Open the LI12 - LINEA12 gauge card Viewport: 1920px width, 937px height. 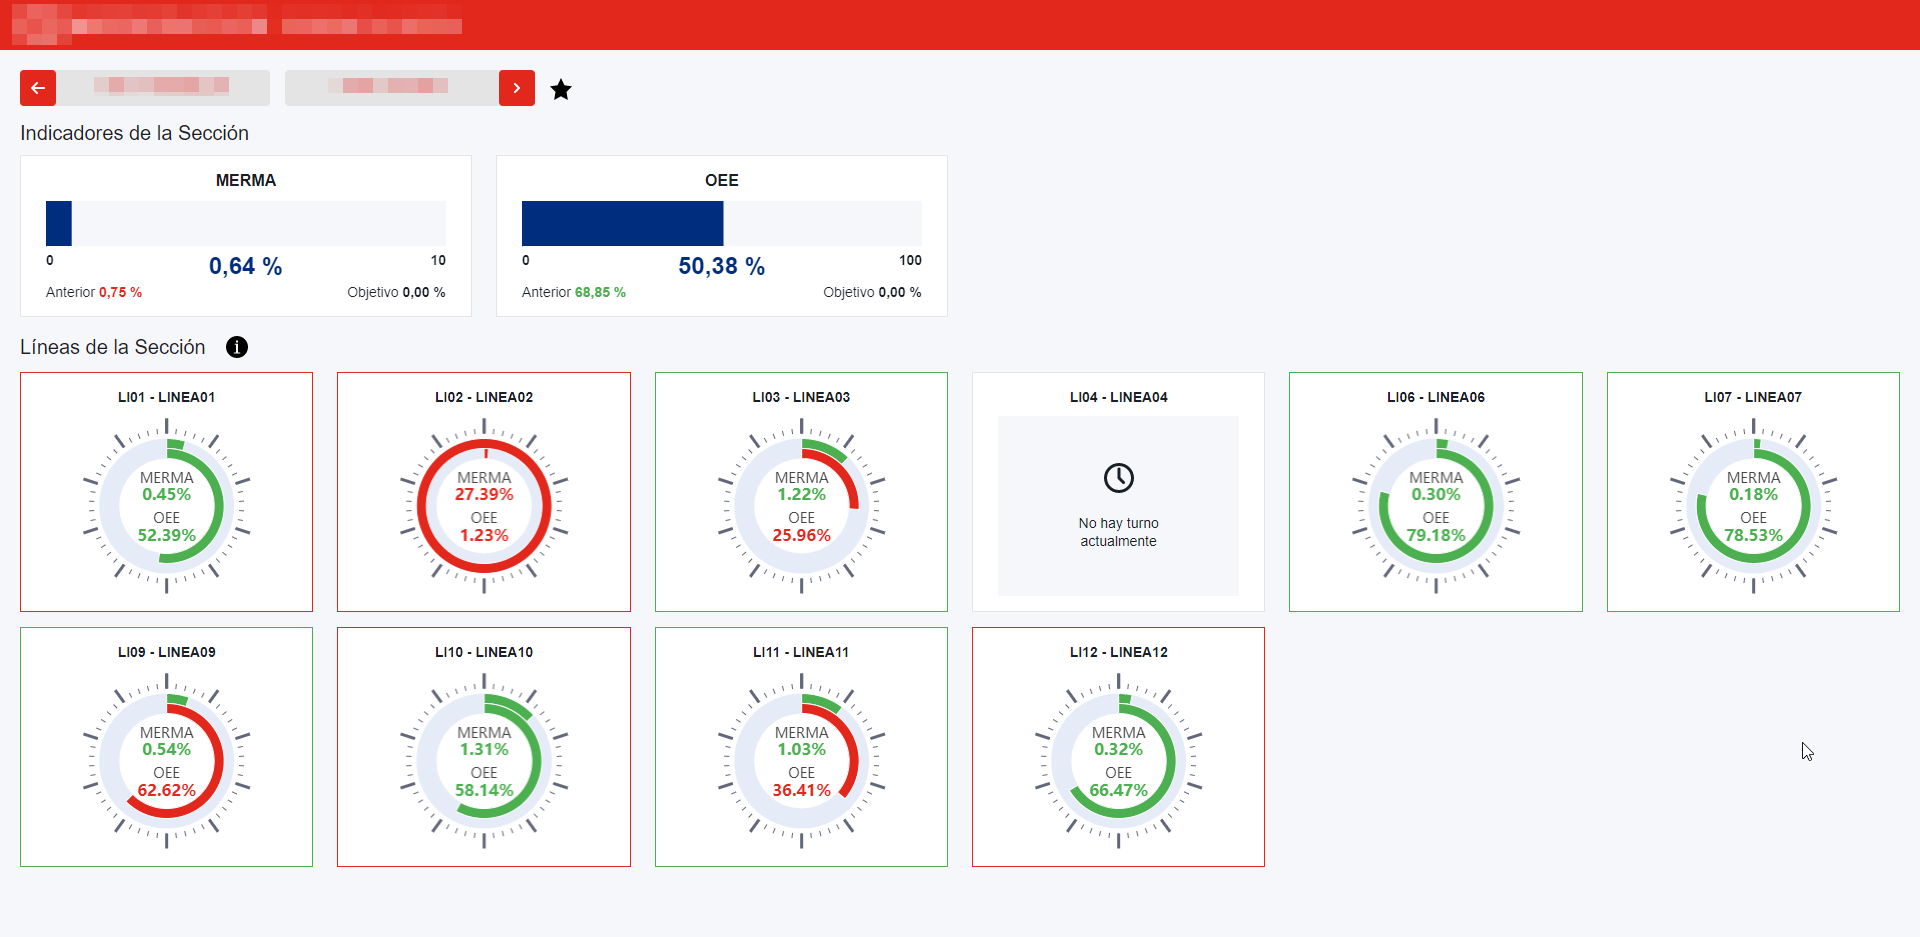pyautogui.click(x=1118, y=747)
